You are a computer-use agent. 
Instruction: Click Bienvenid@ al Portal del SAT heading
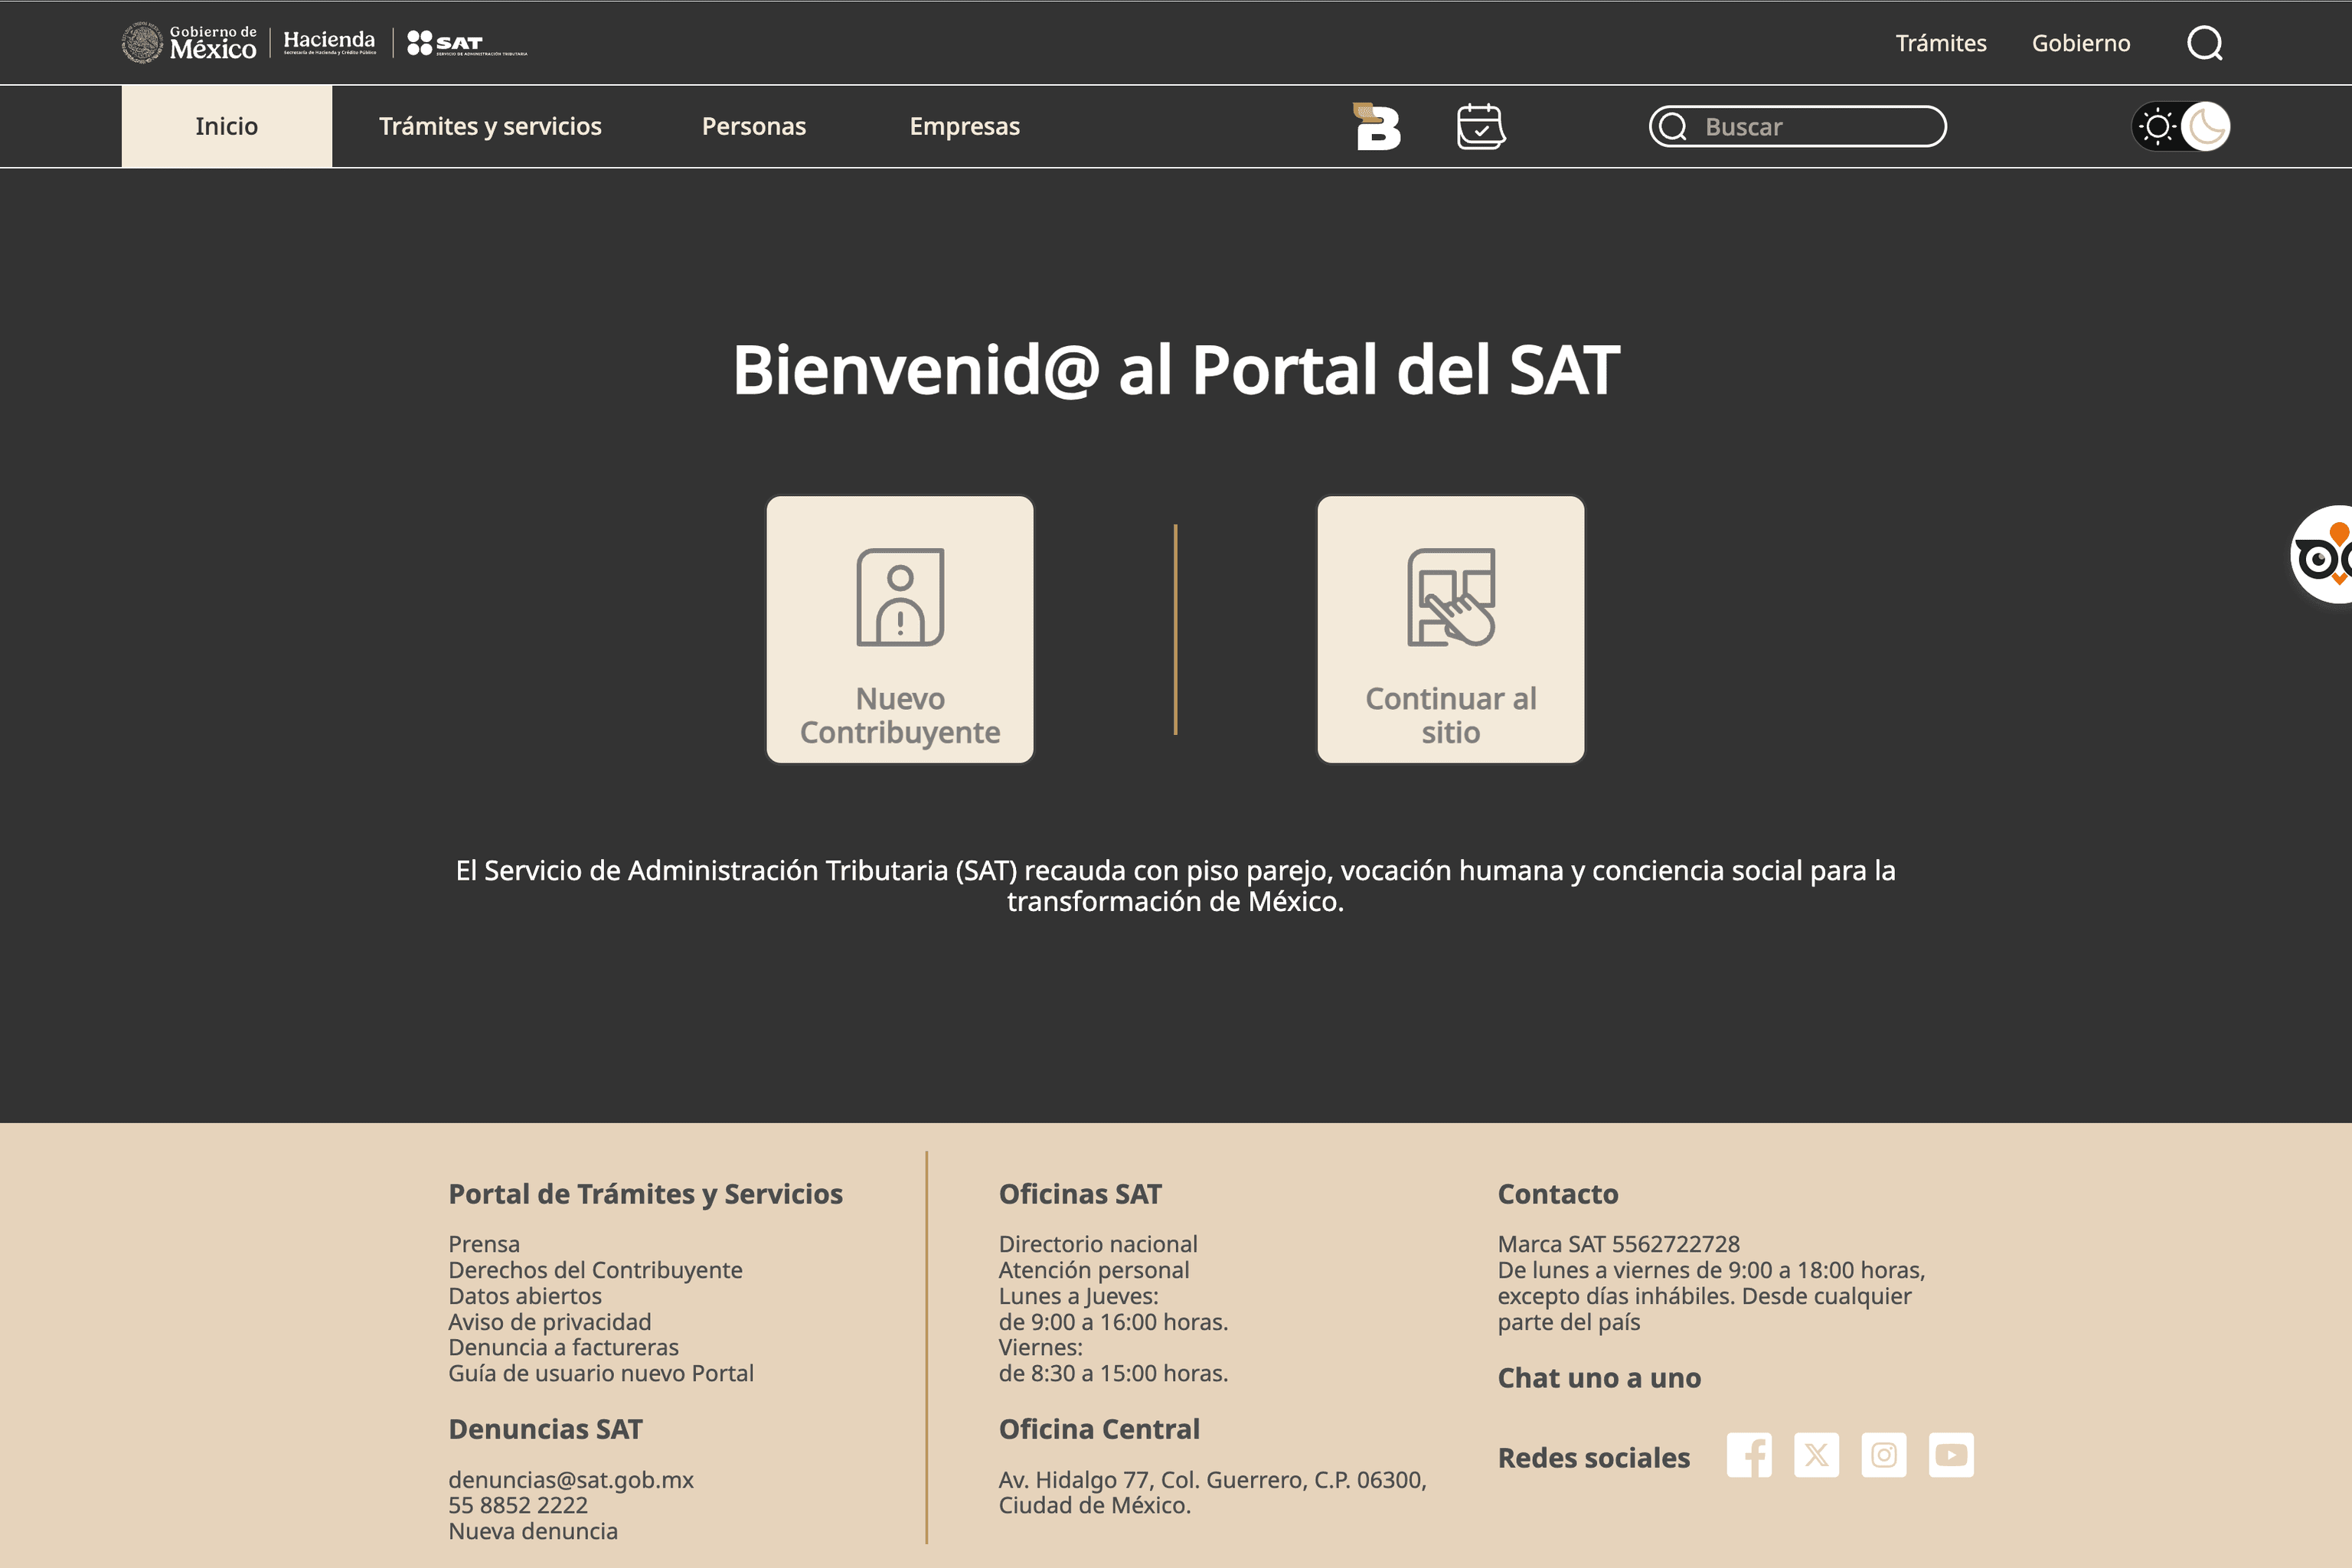[x=1176, y=370]
